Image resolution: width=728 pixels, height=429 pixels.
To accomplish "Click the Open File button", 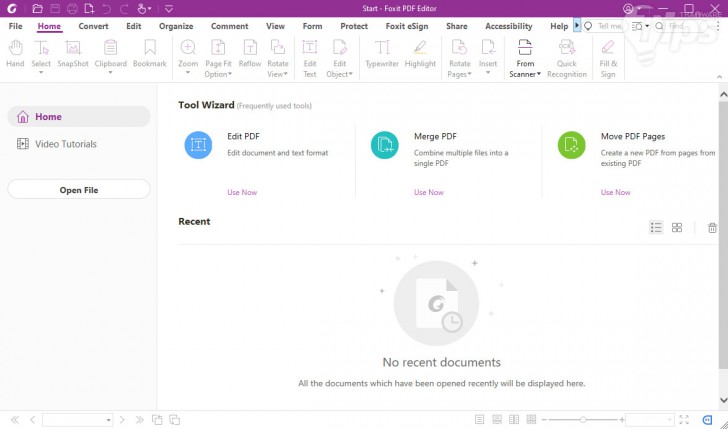I will (x=79, y=189).
